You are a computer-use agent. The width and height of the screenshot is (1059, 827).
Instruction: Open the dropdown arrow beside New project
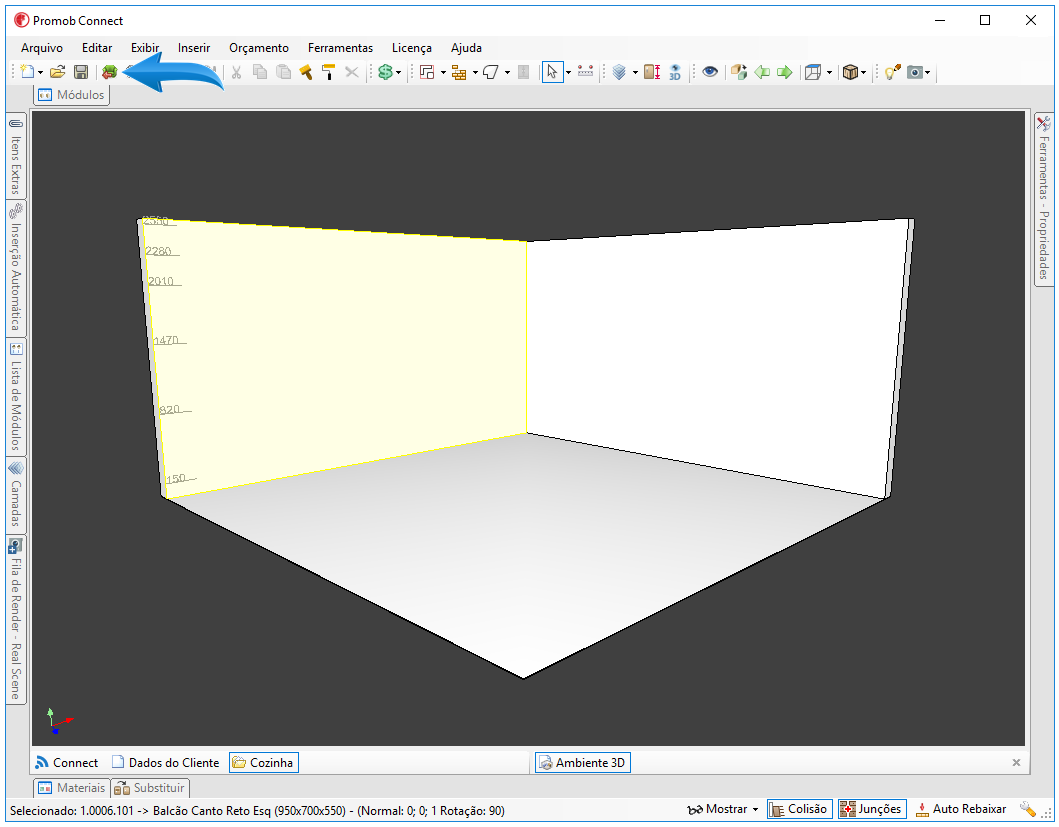(x=41, y=72)
